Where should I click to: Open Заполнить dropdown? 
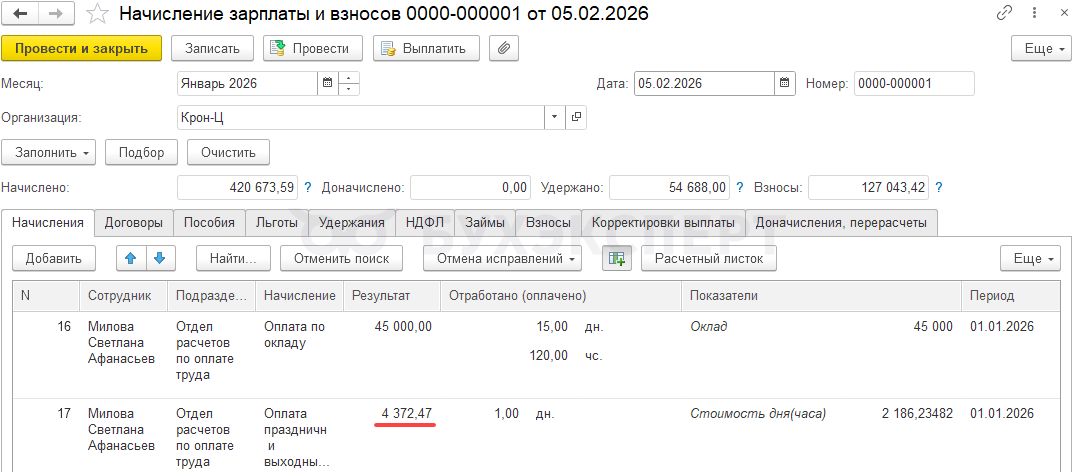pyautogui.click(x=49, y=153)
